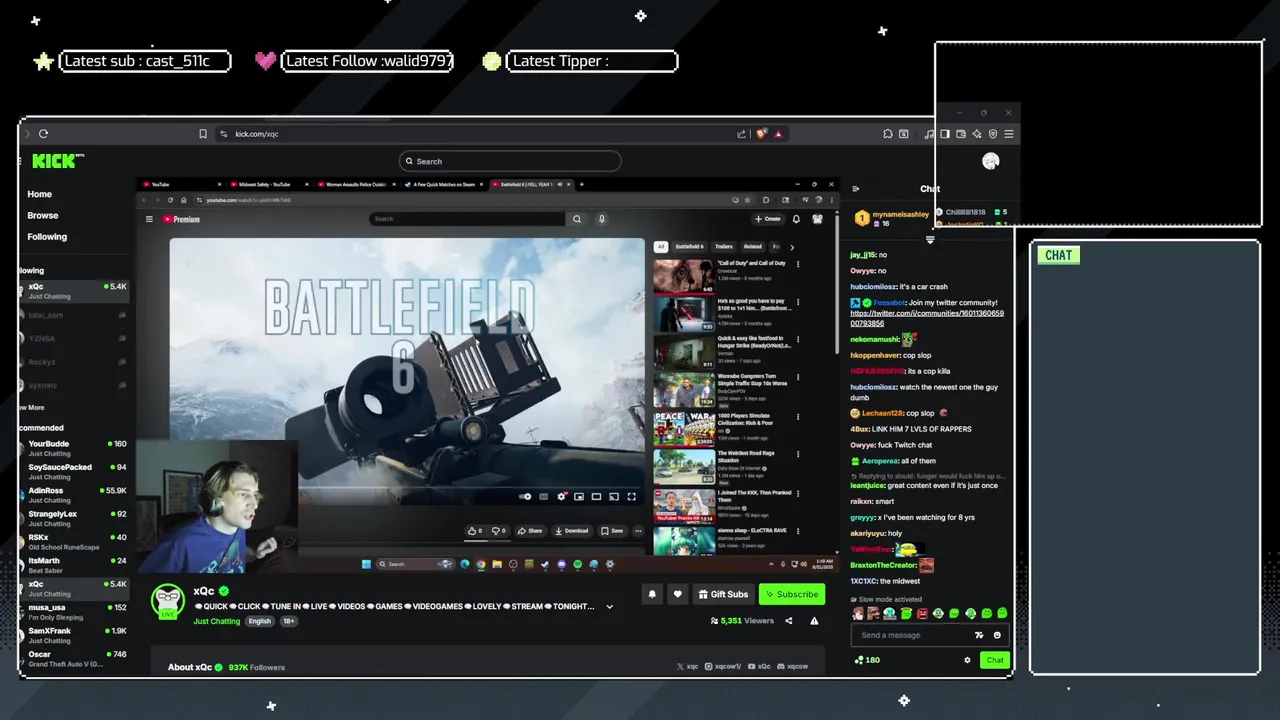Open the 1000 Players Simulate Civilization thumbnail
Viewport: 1280px width, 720px height.
point(684,428)
